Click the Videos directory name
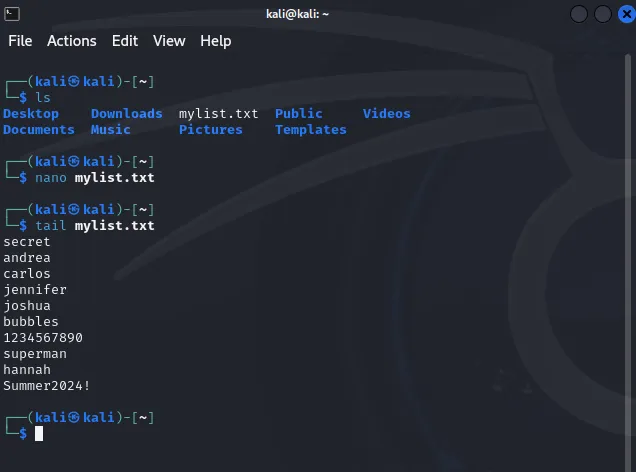The width and height of the screenshot is (636, 472). click(x=387, y=114)
